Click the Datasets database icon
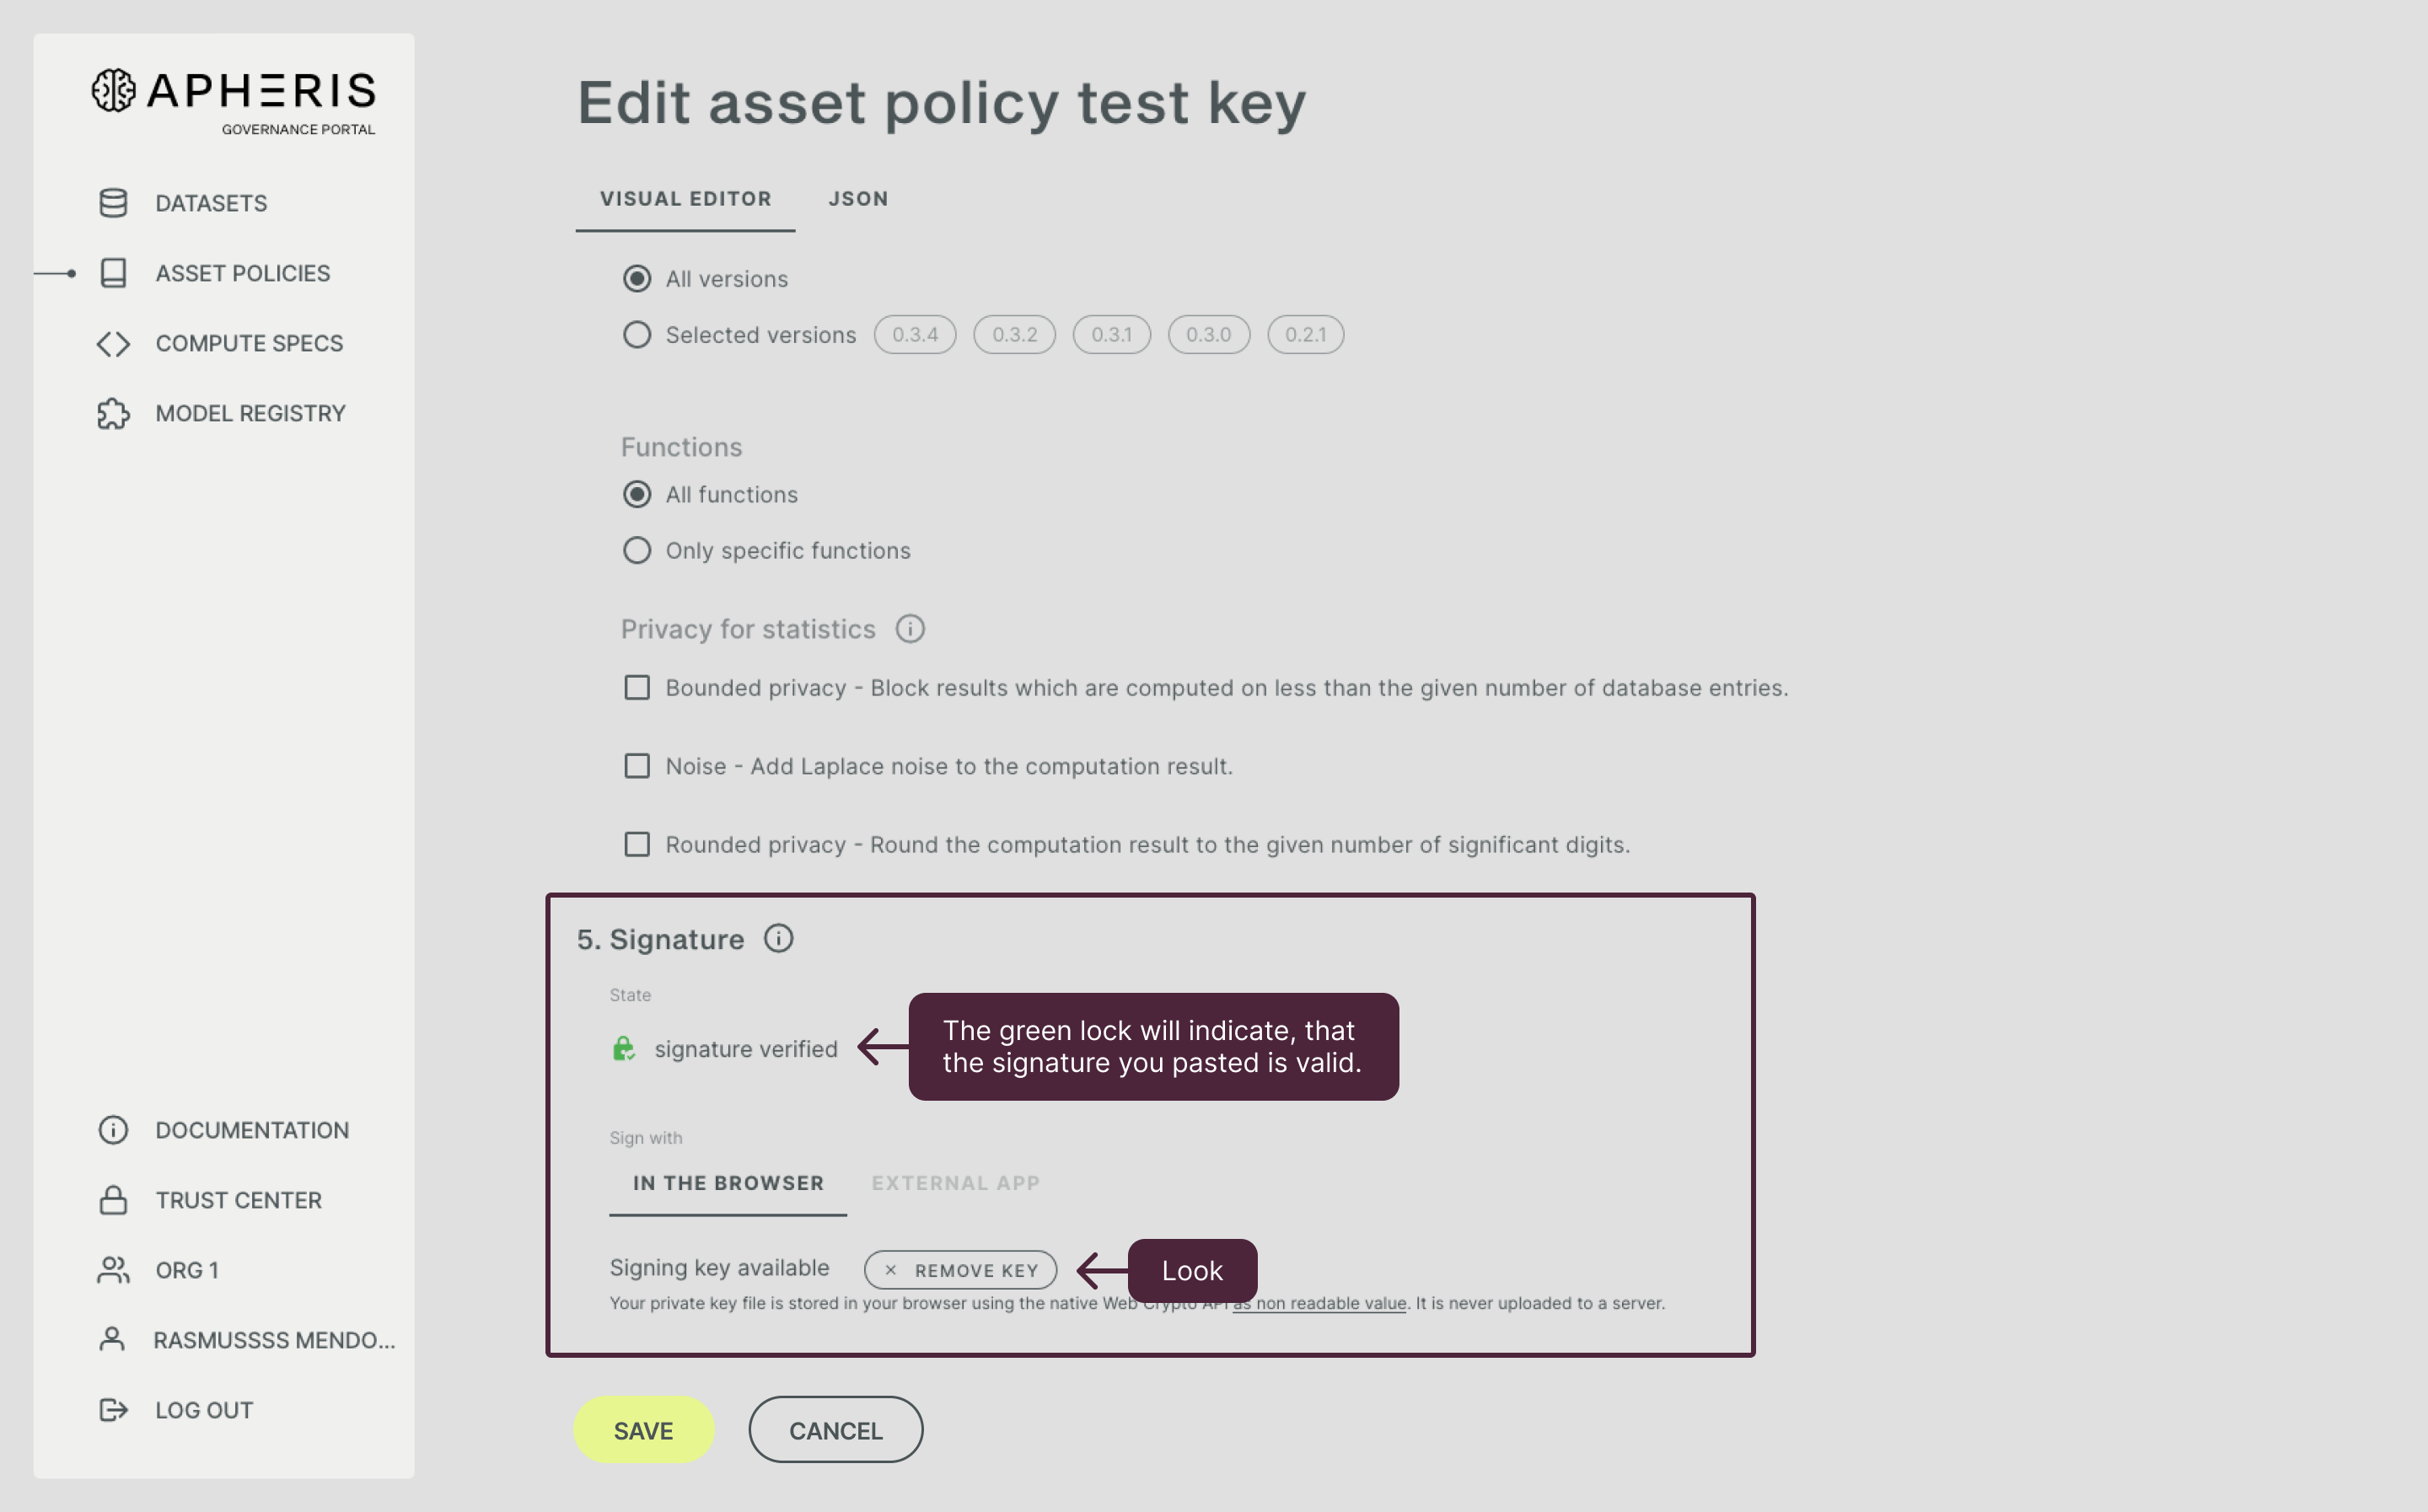Image resolution: width=2428 pixels, height=1512 pixels. (x=113, y=203)
